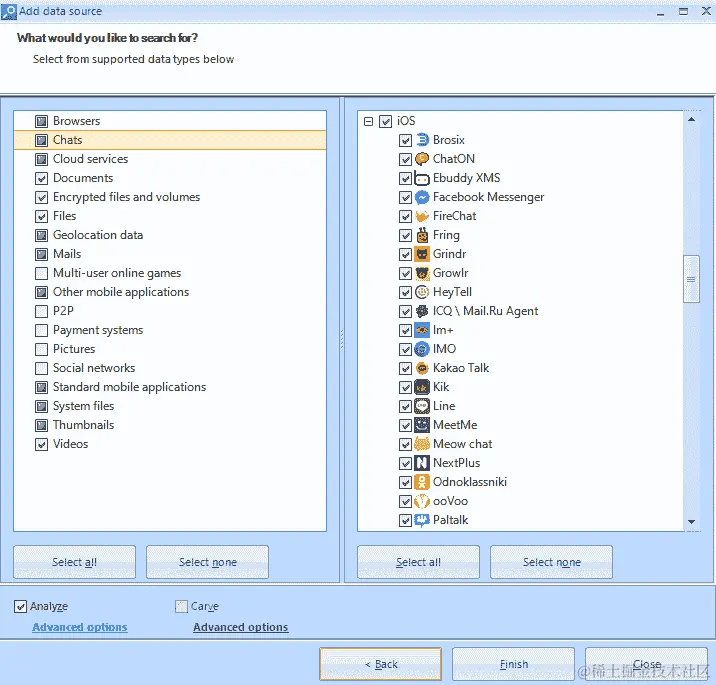Click the scroll down arrow in apps list
The image size is (716, 685).
691,522
